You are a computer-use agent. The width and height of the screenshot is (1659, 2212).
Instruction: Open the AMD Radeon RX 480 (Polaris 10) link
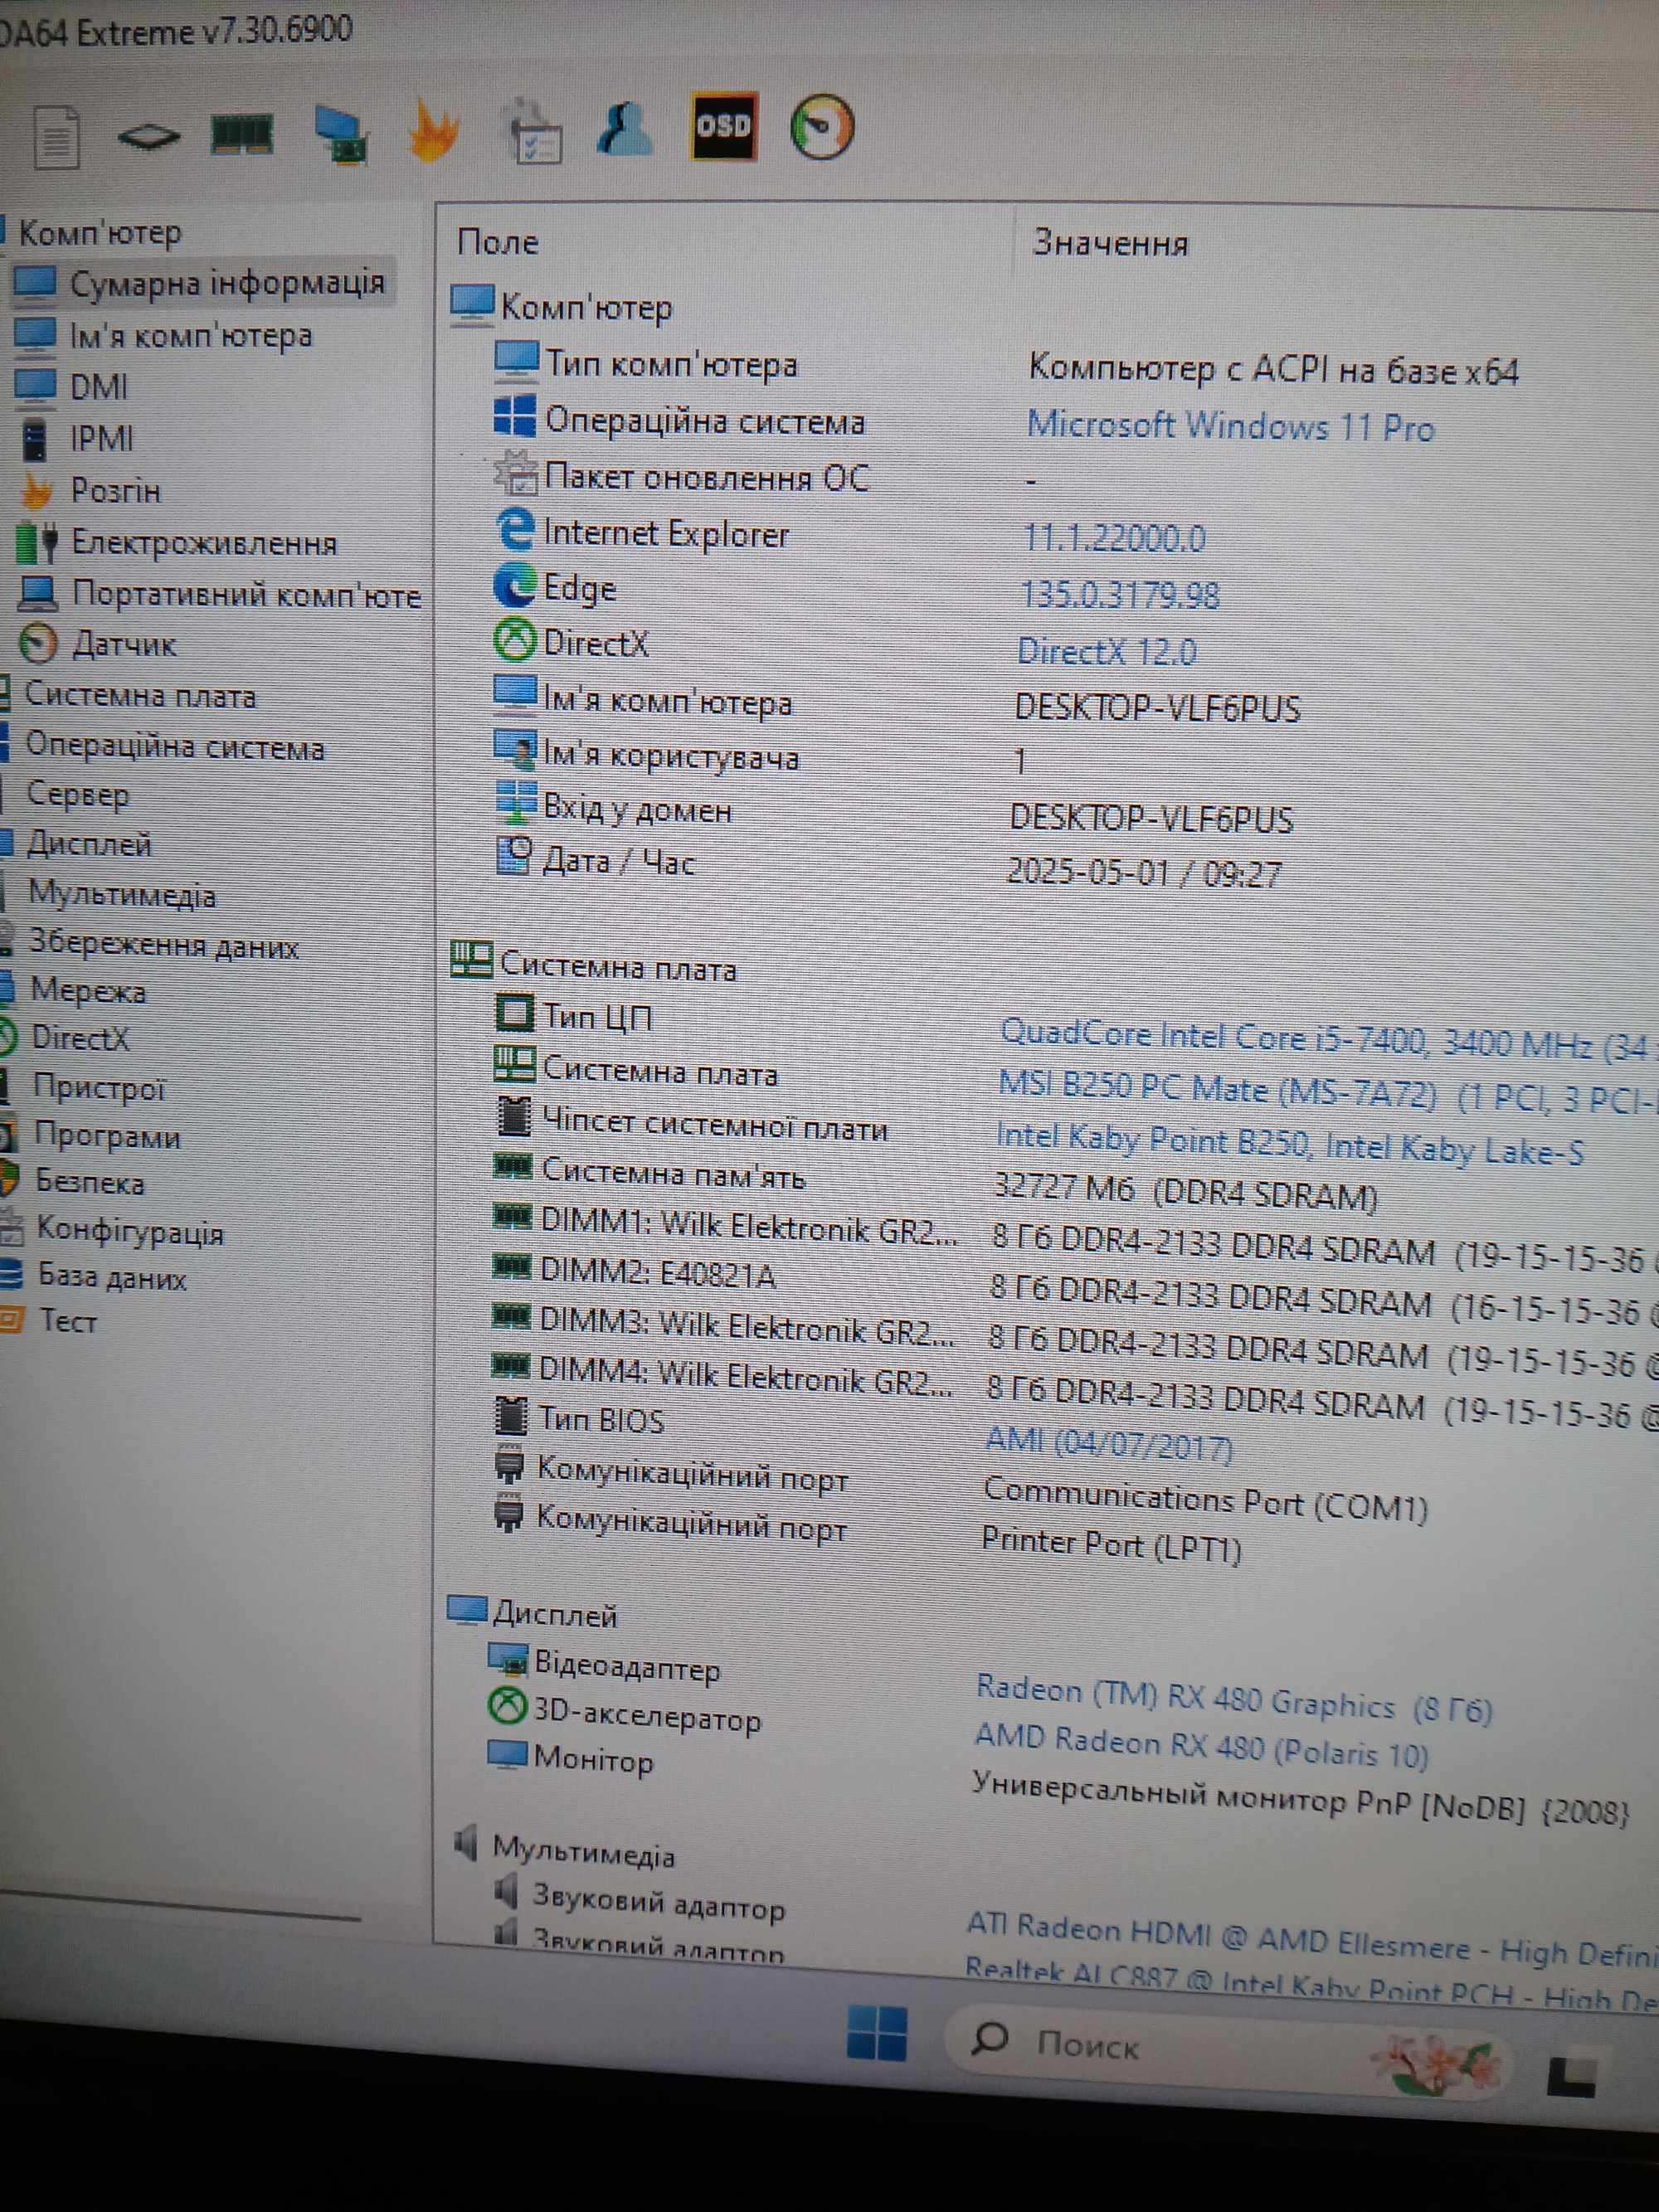[x=1201, y=1747]
